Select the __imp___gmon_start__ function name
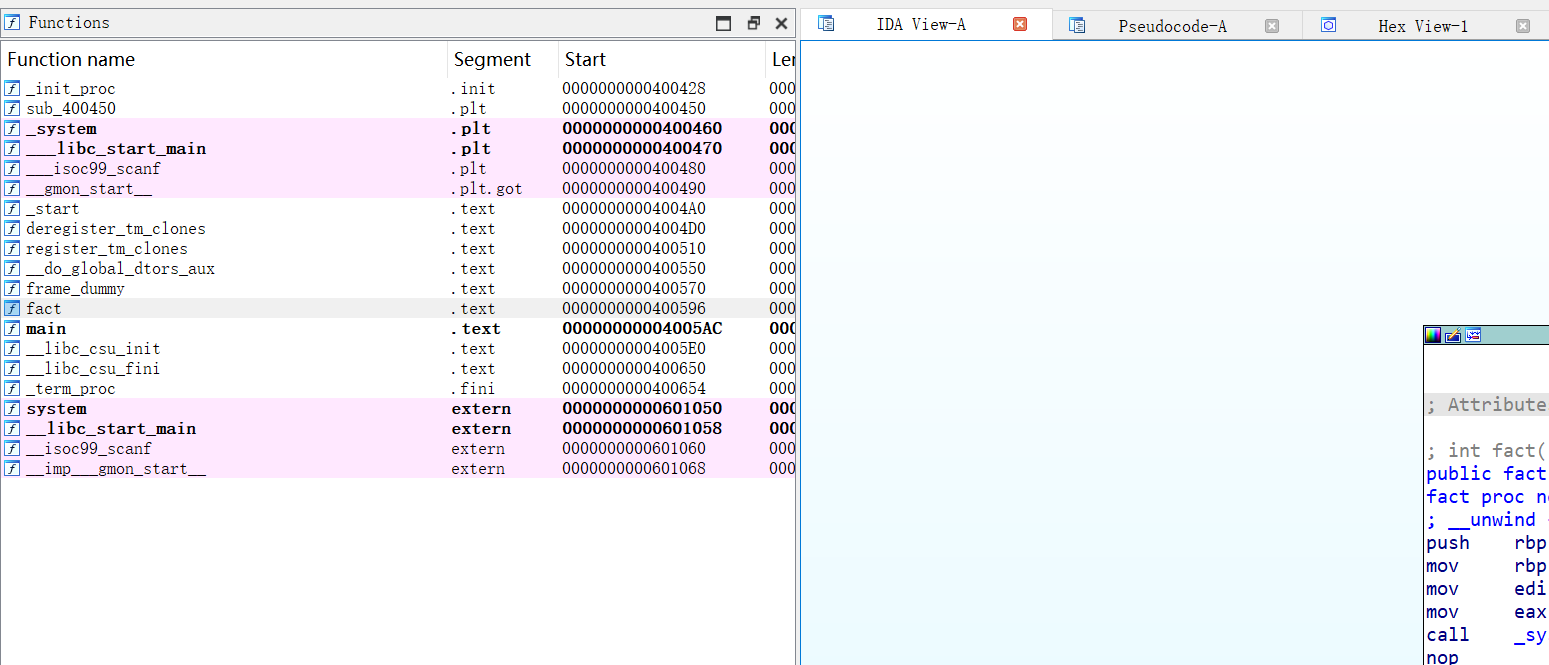This screenshot has height=665, width=1549. point(116,469)
